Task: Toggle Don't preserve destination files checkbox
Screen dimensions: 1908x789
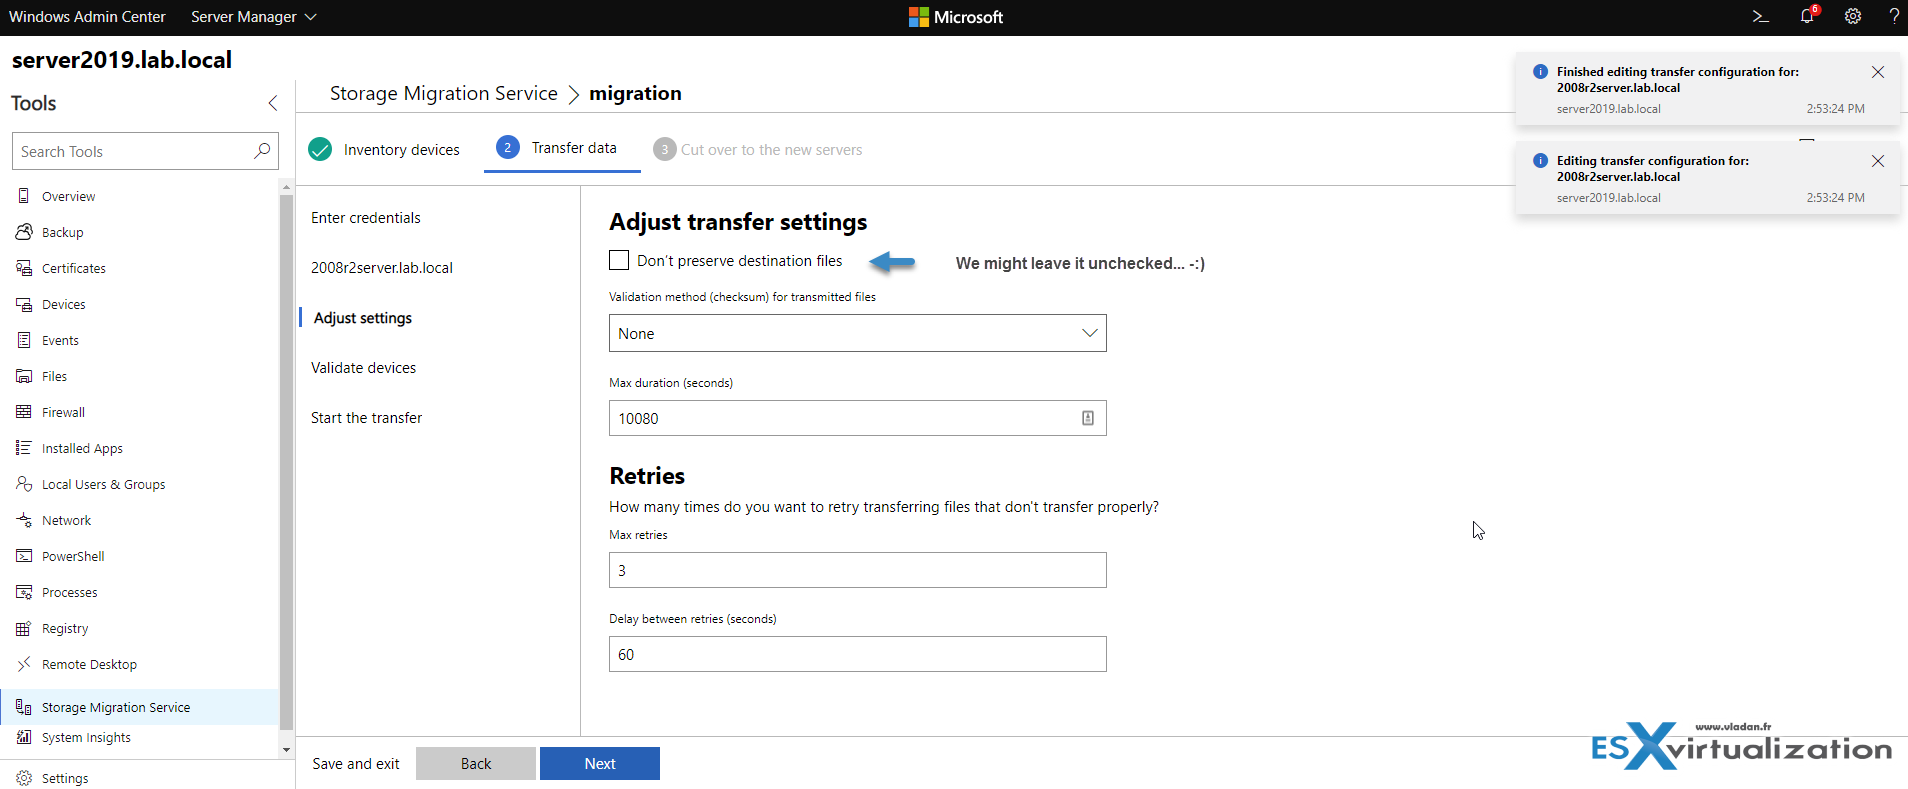Action: (x=619, y=260)
